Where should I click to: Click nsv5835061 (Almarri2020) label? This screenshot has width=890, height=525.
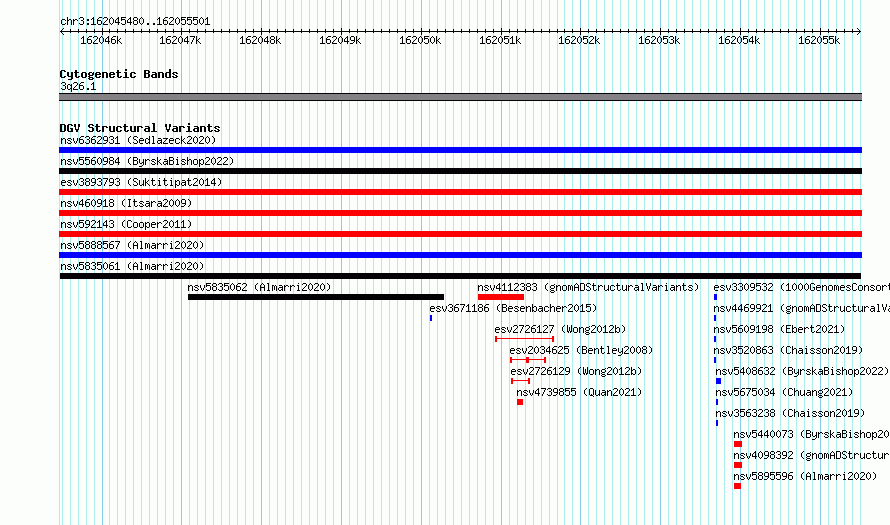(132, 266)
